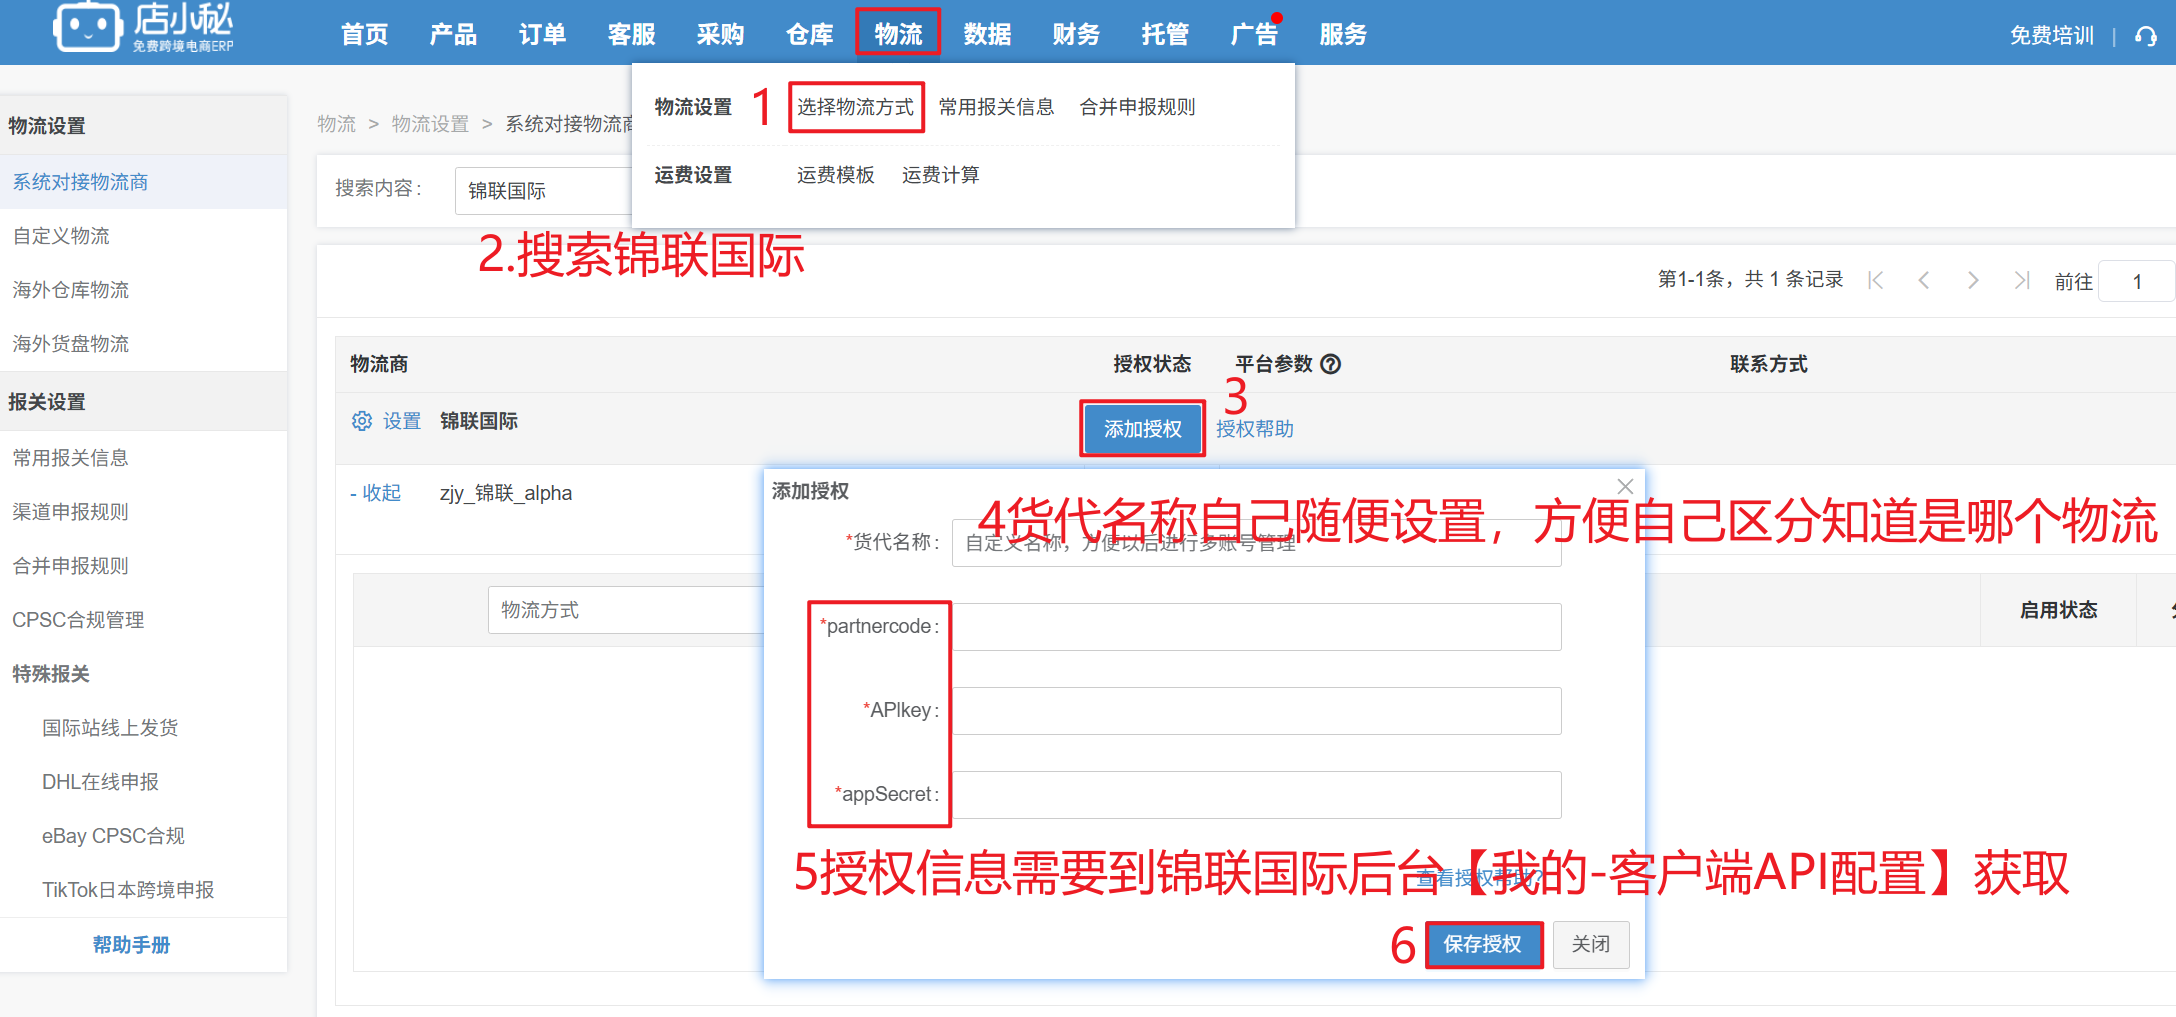Click the 授权状态 column header
2176x1017 pixels.
pyautogui.click(x=1152, y=364)
